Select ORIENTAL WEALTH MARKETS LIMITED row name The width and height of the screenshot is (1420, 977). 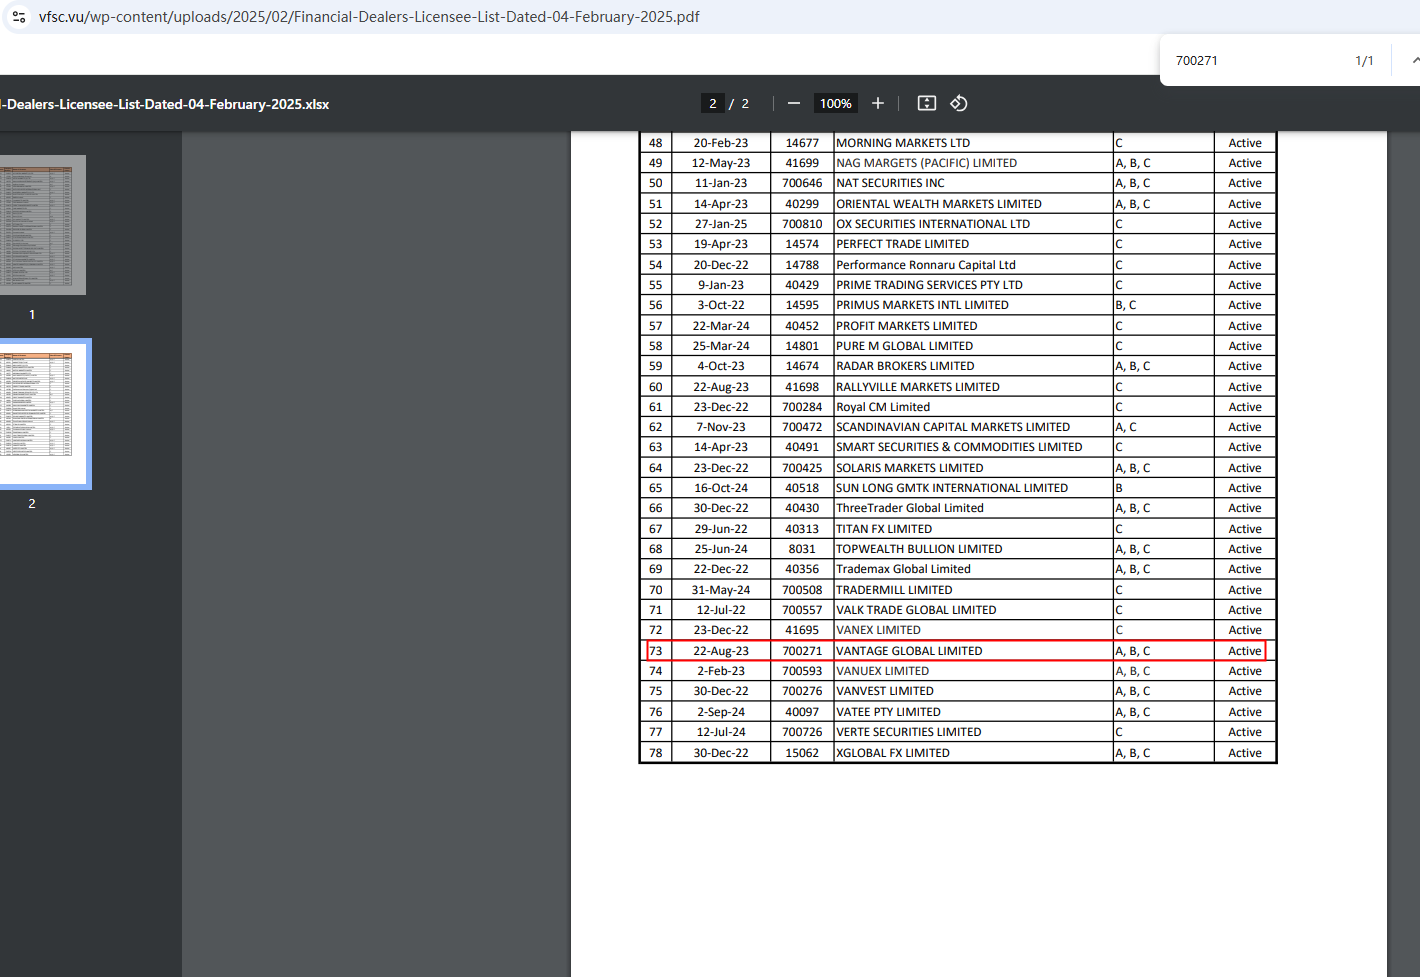[x=939, y=204]
